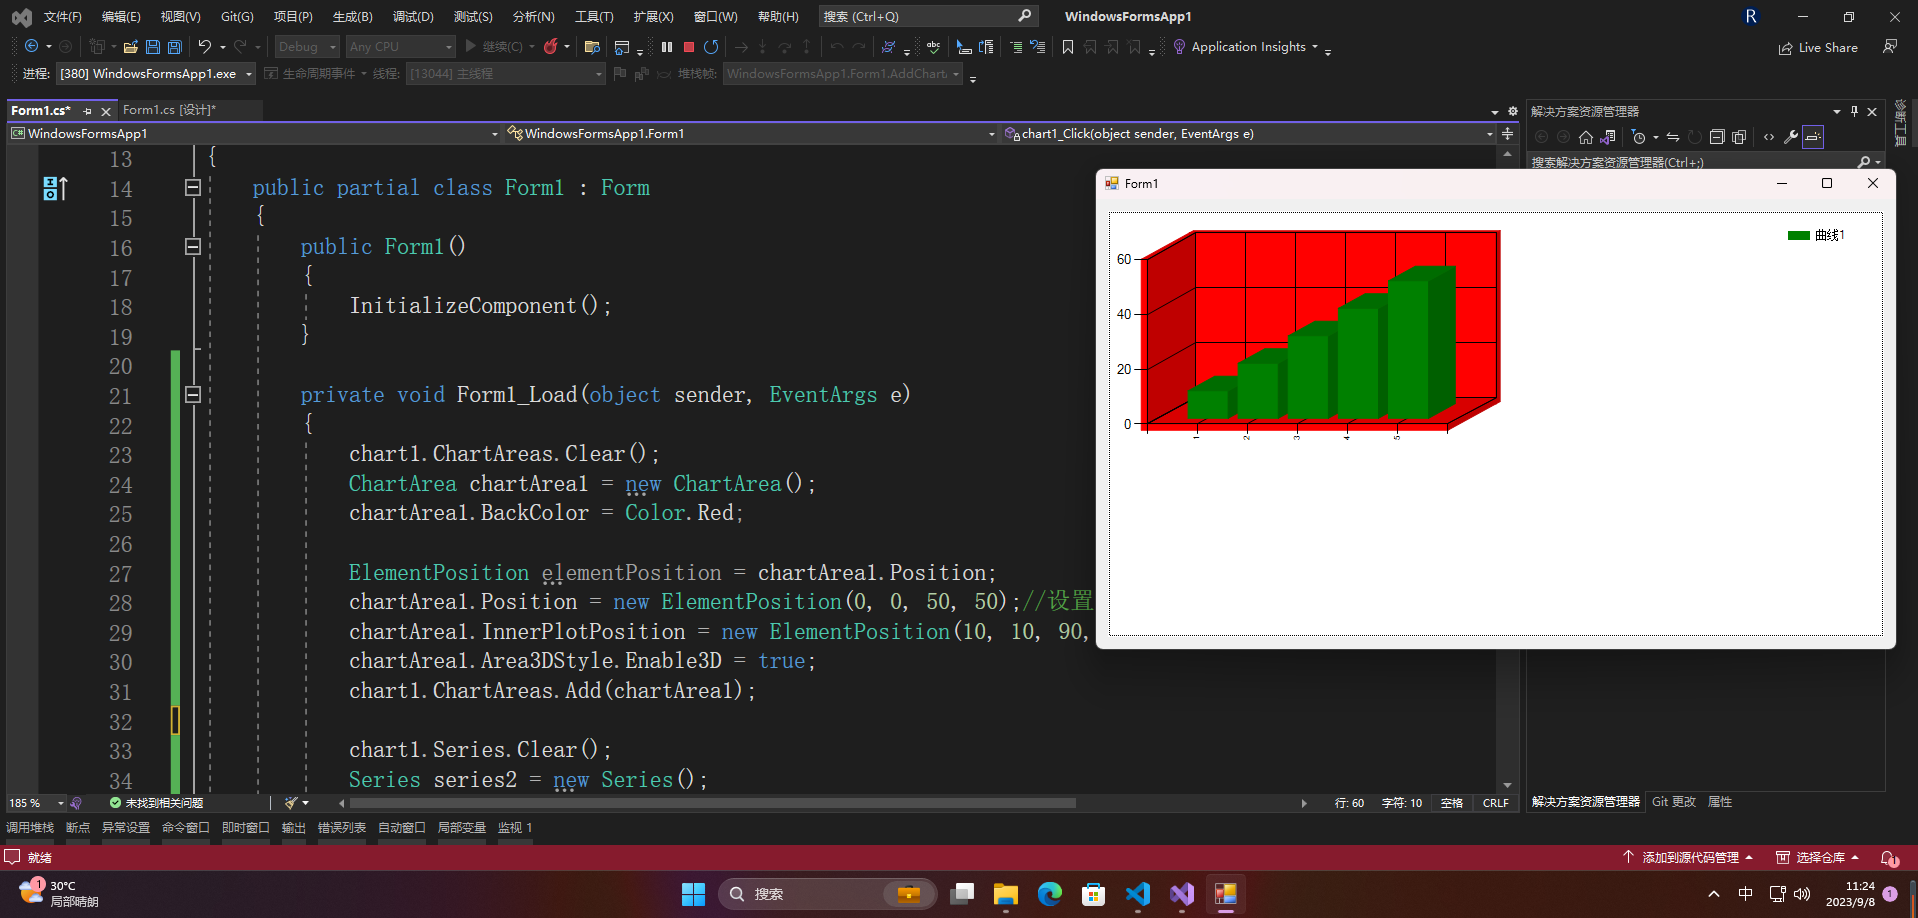Open the find in files icon
This screenshot has height=918, width=1918.
click(x=592, y=47)
